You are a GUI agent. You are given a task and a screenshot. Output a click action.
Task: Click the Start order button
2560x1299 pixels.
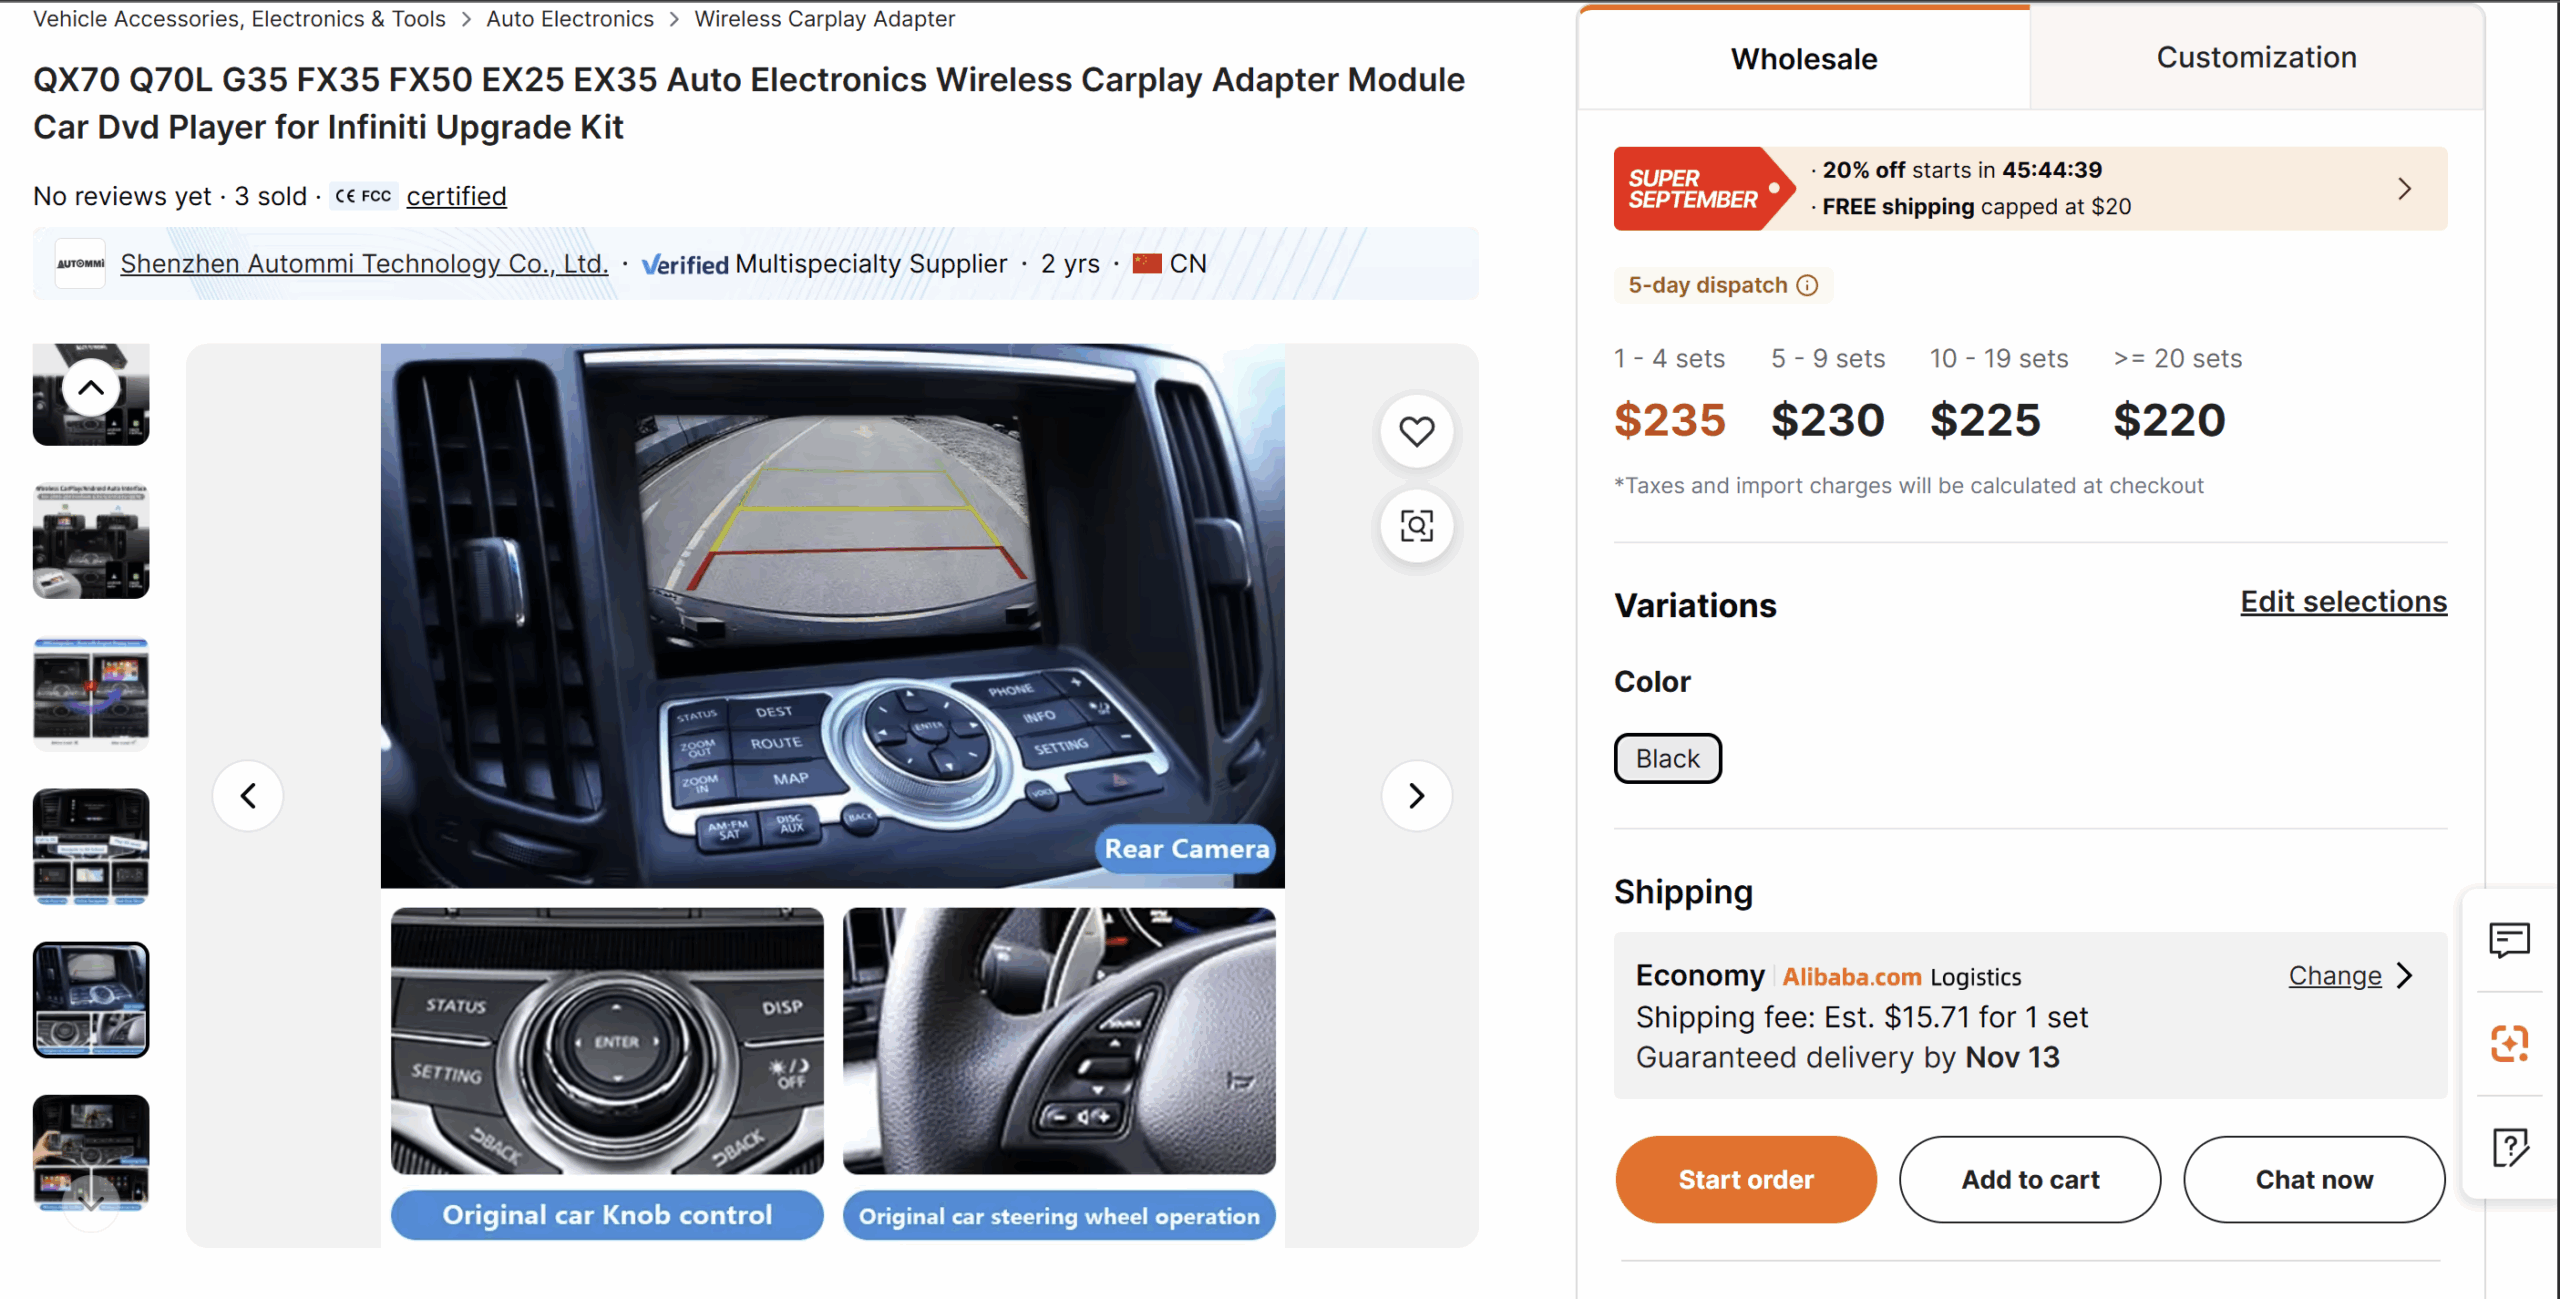click(1745, 1180)
